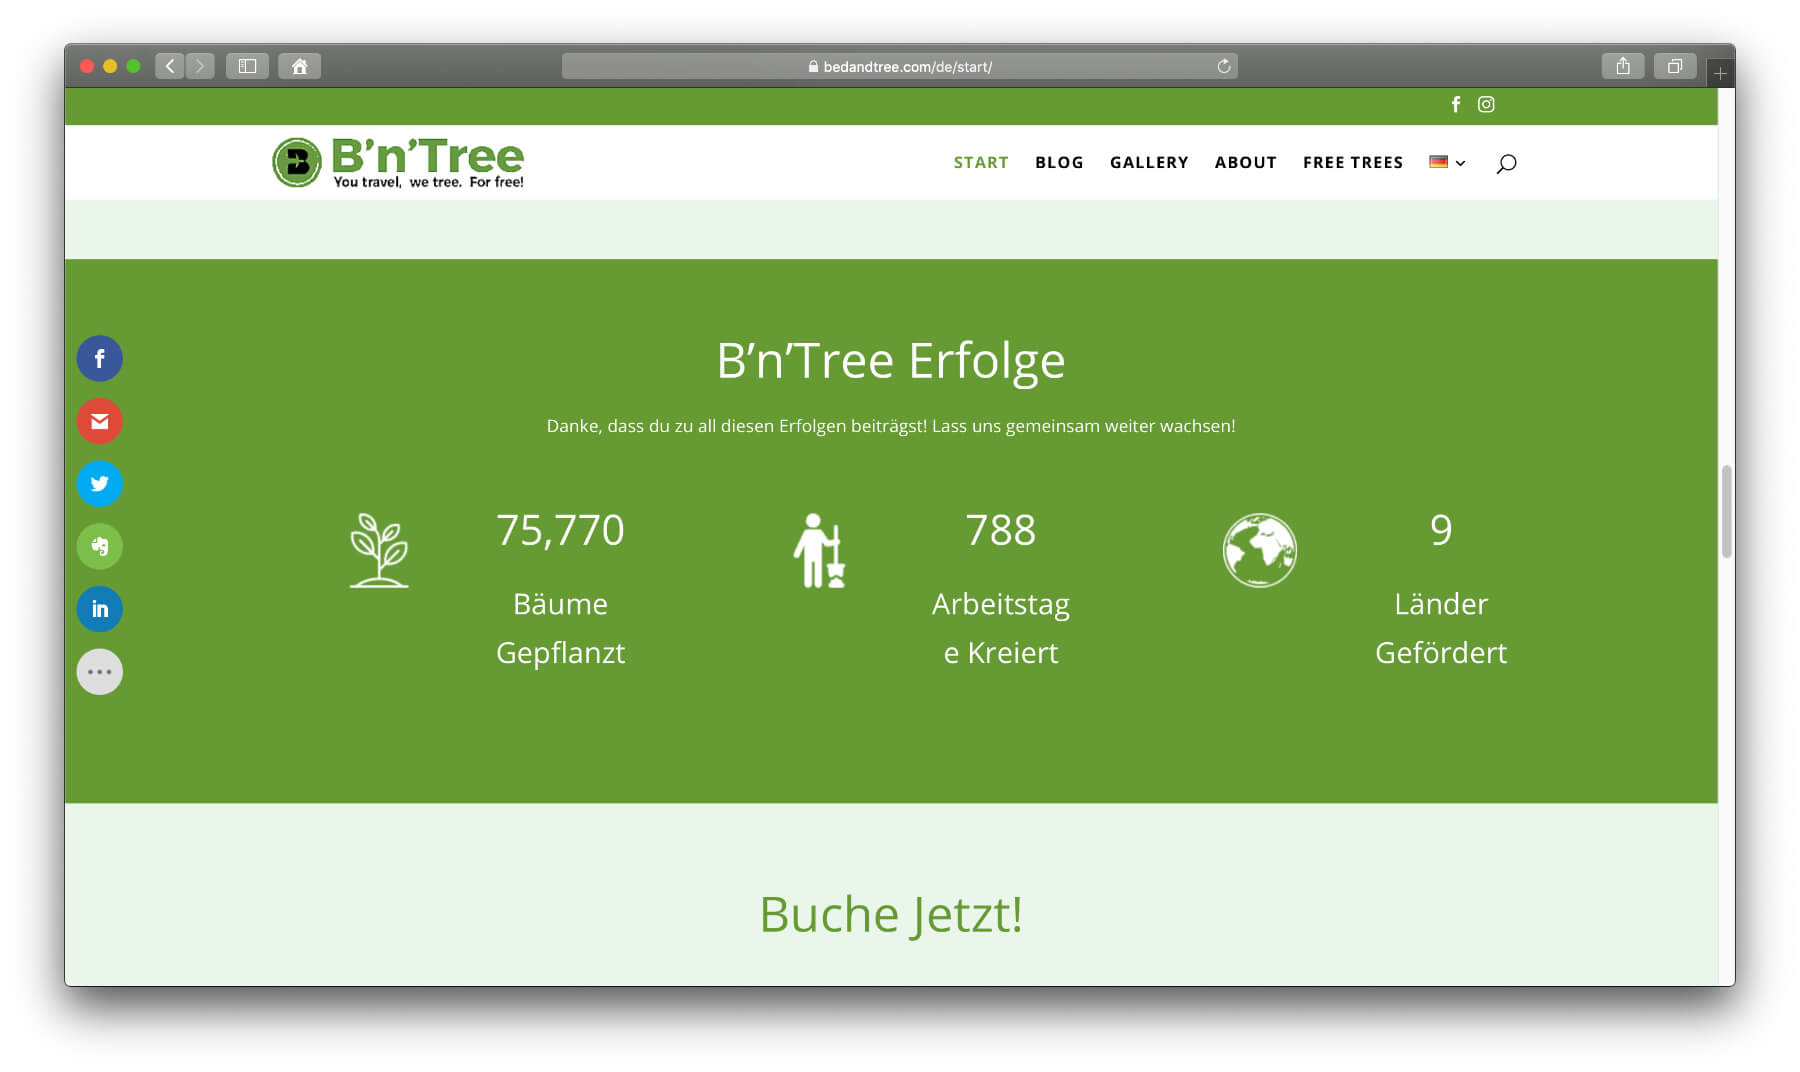
Task: Click the FREE TREES navigation link
Action: click(1352, 163)
